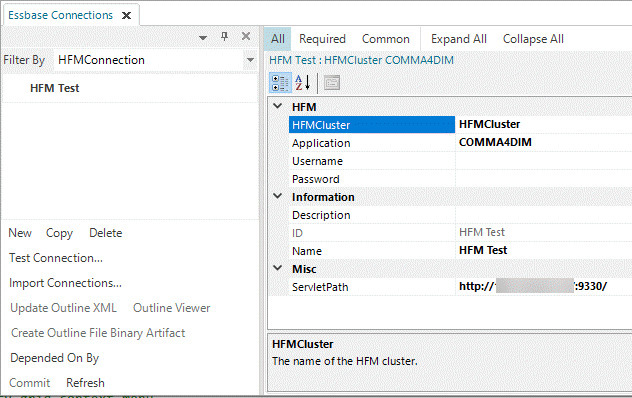The width and height of the screenshot is (632, 398).
Task: Open Outline Viewer
Action: 172,308
